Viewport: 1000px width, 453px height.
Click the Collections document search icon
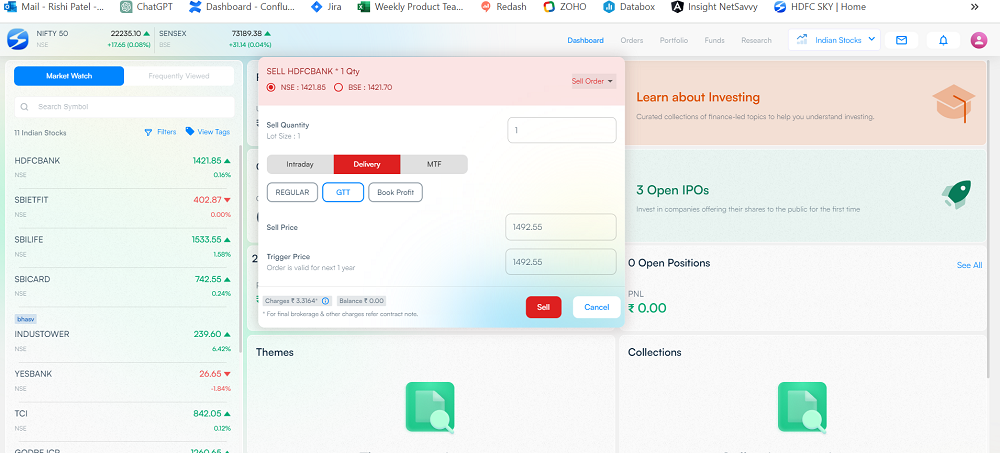click(802, 408)
